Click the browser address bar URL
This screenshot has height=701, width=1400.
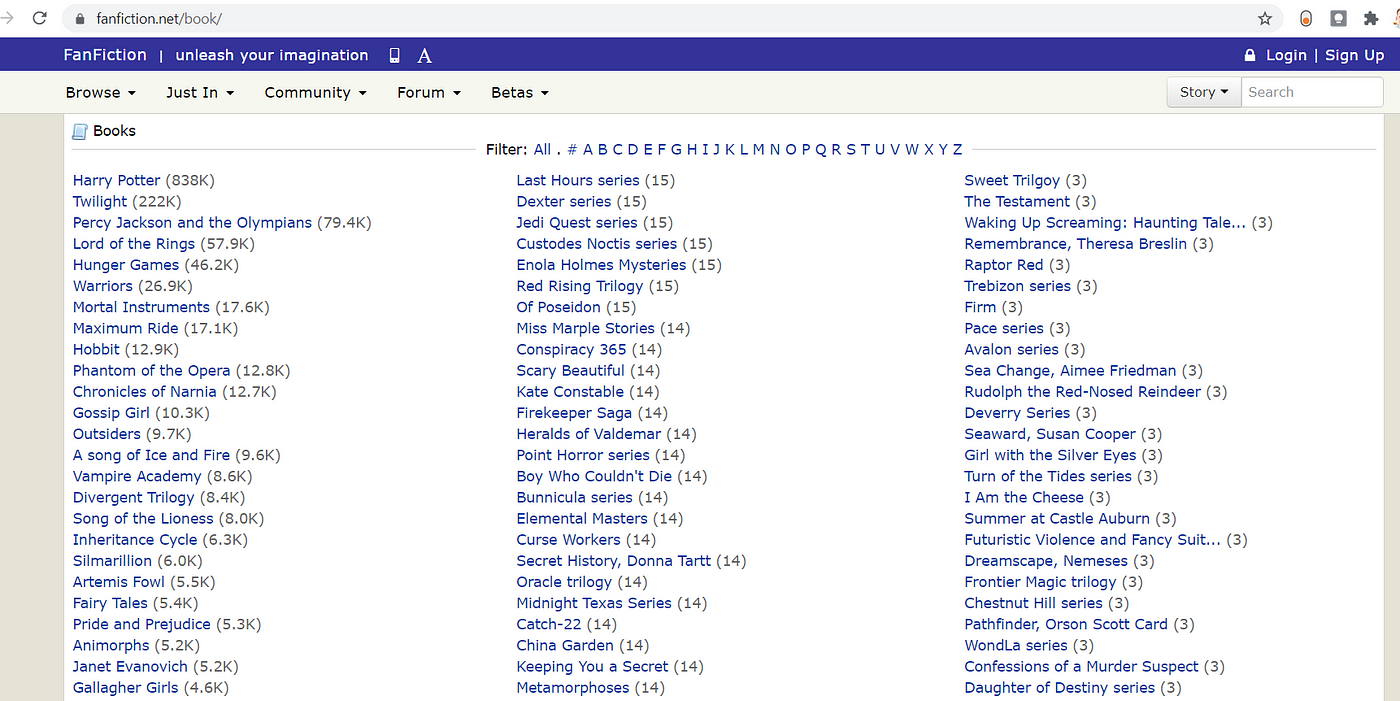tap(159, 19)
